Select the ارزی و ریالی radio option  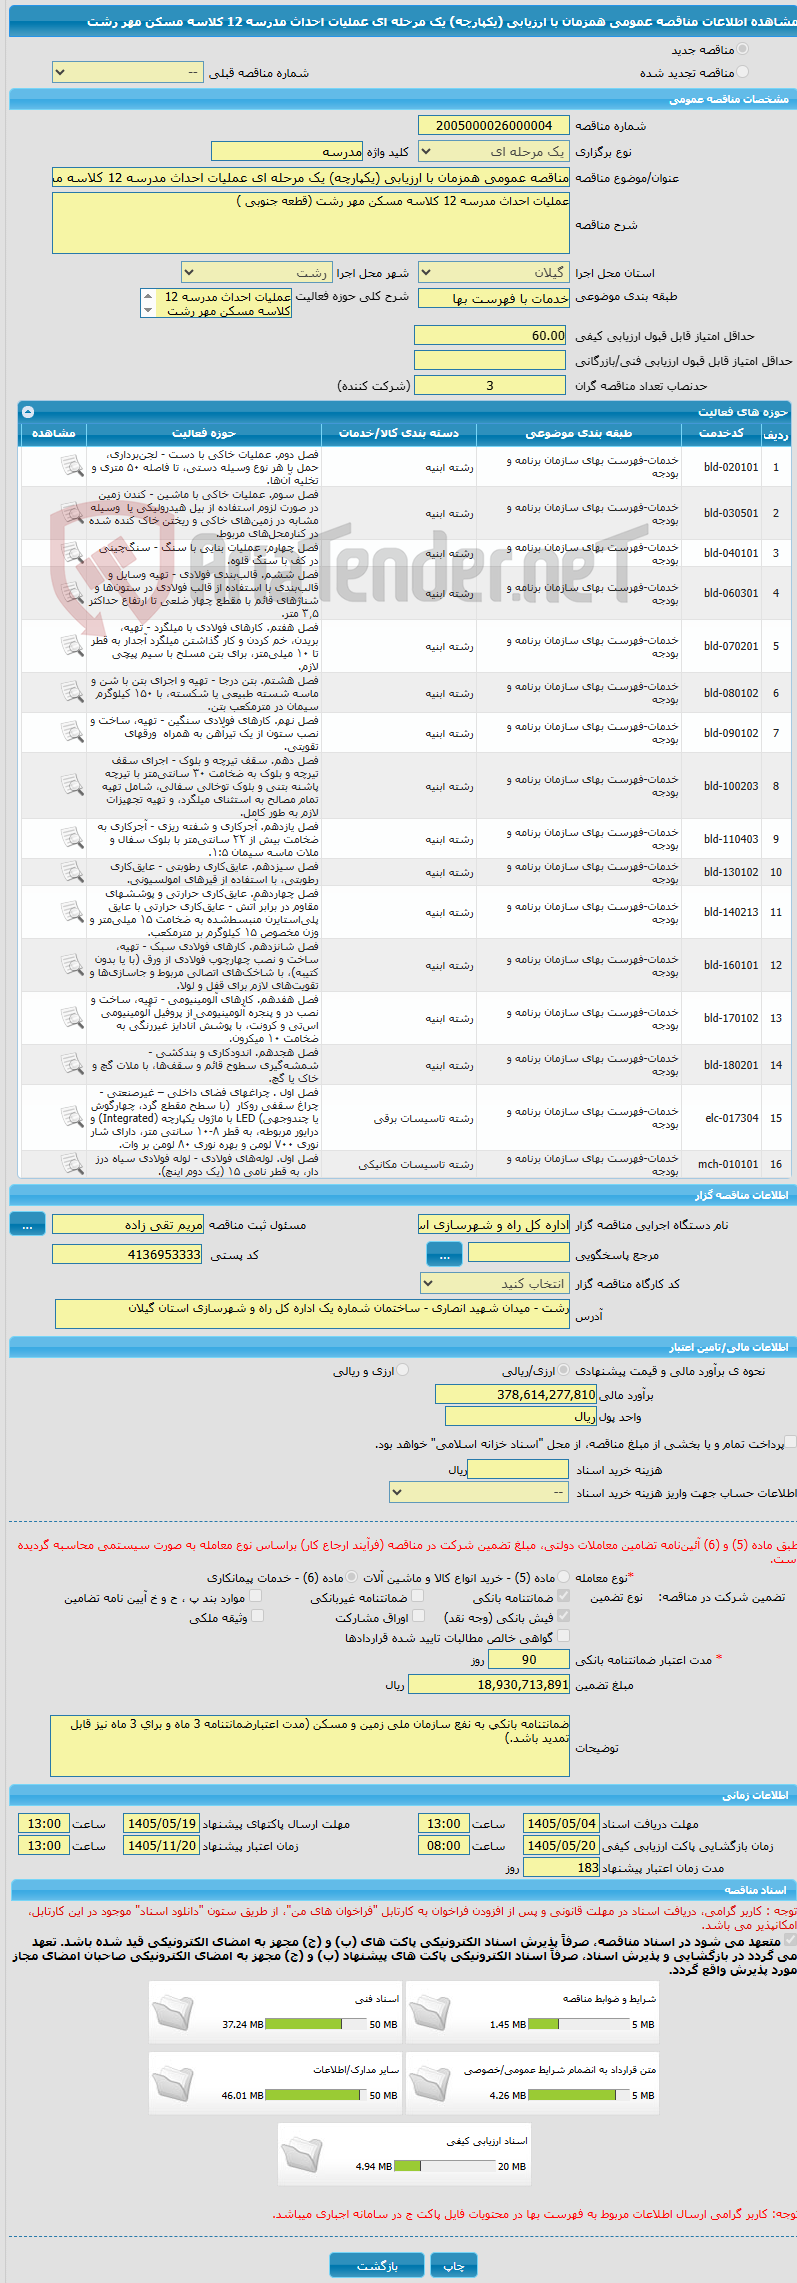pyautogui.click(x=403, y=1371)
